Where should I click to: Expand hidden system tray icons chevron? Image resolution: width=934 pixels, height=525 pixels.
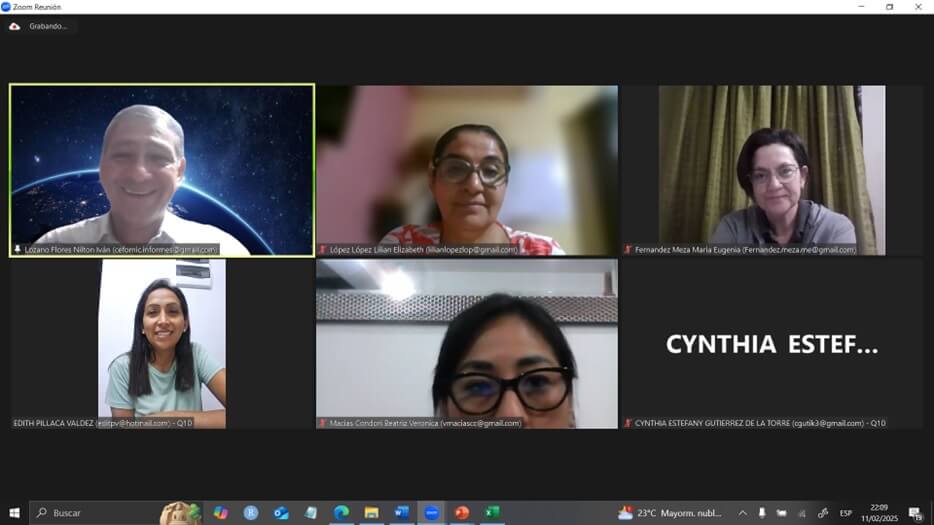pyautogui.click(x=742, y=513)
